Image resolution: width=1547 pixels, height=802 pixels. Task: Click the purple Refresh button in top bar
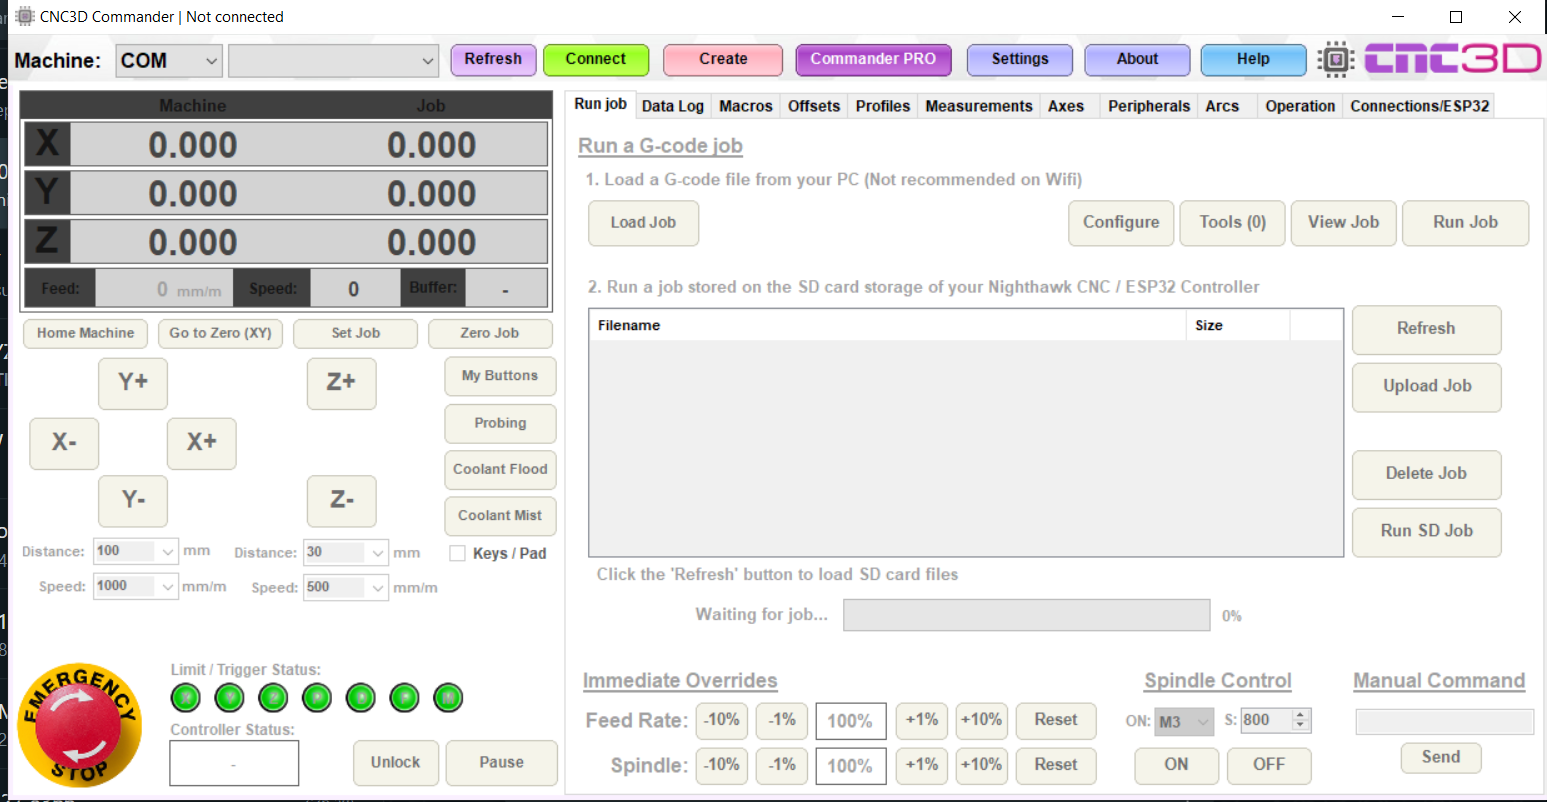tap(493, 59)
